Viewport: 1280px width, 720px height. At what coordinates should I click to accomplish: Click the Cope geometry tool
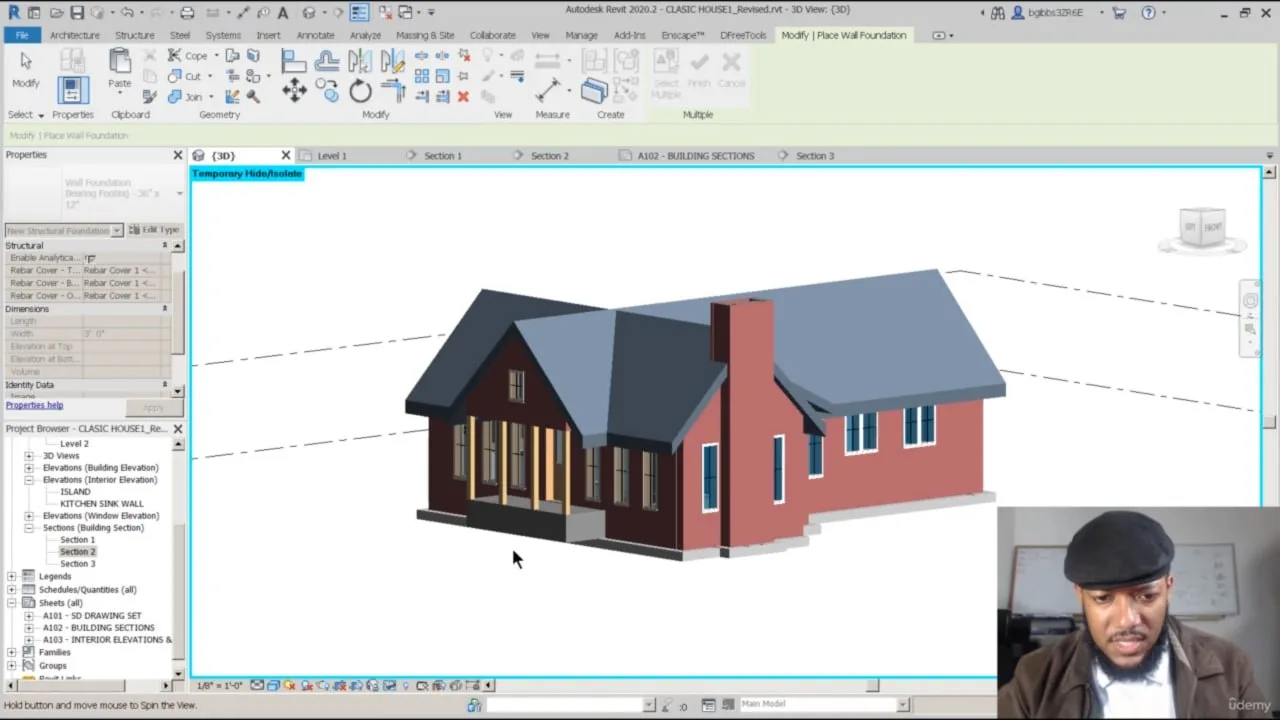(188, 56)
